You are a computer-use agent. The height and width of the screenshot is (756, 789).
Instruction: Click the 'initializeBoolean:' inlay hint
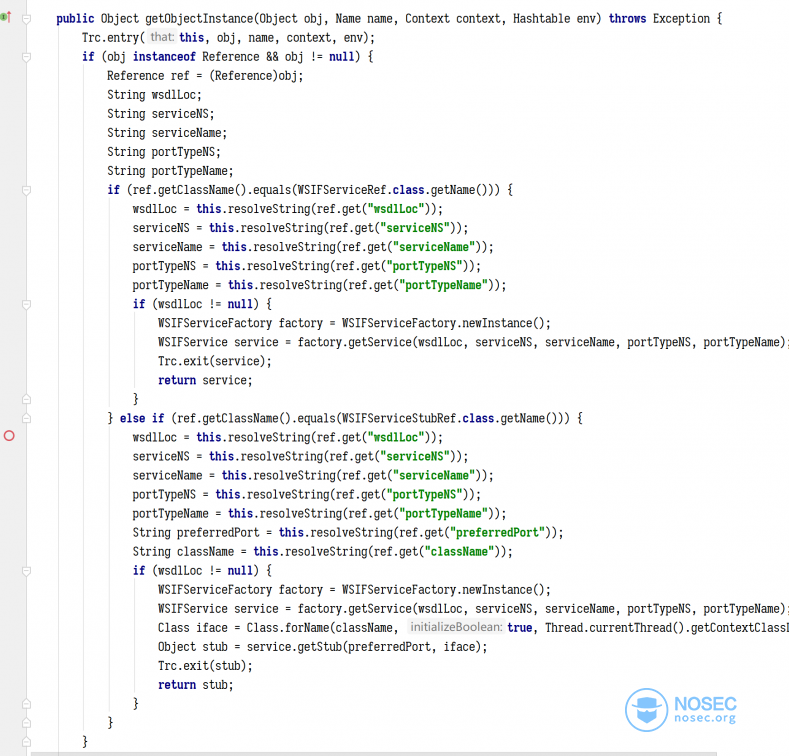pos(455,627)
